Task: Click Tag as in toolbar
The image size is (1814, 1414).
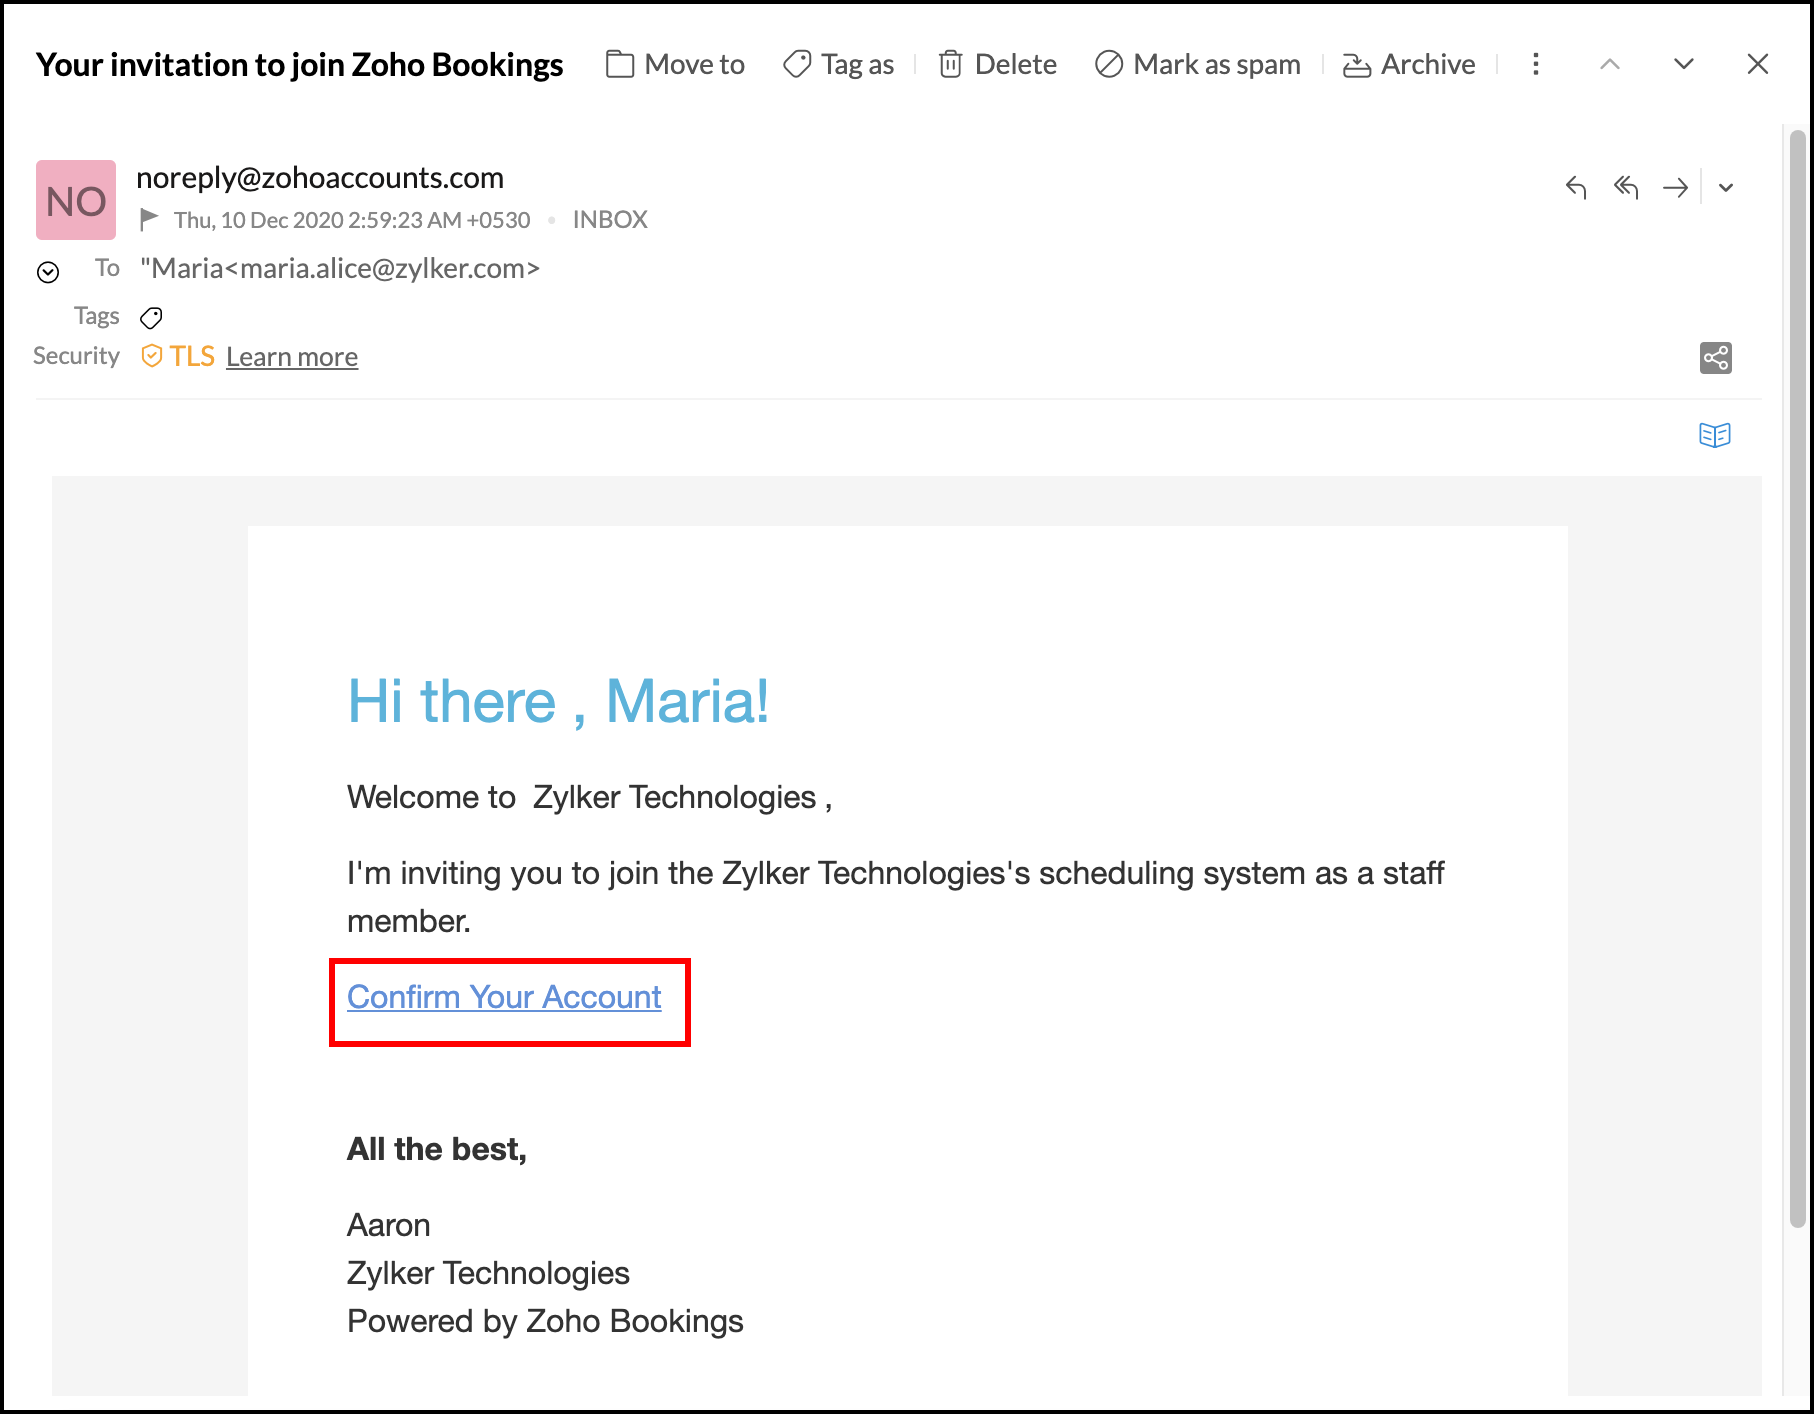Action: click(x=838, y=64)
